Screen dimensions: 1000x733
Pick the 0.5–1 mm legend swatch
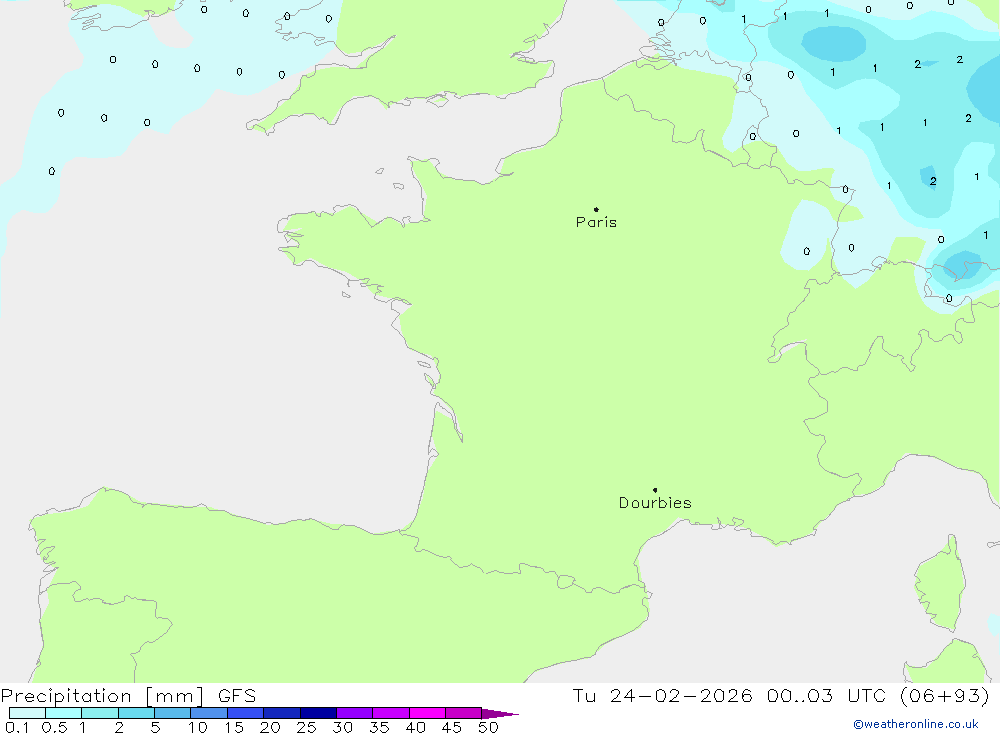[x=63, y=713]
